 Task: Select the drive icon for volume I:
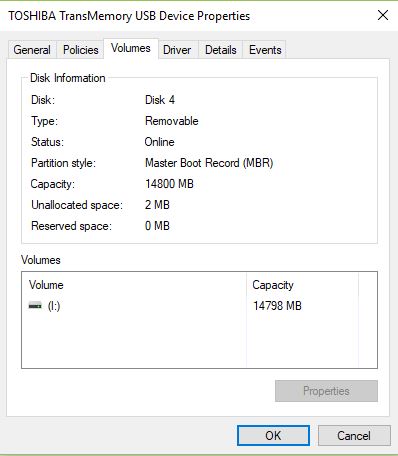click(35, 305)
